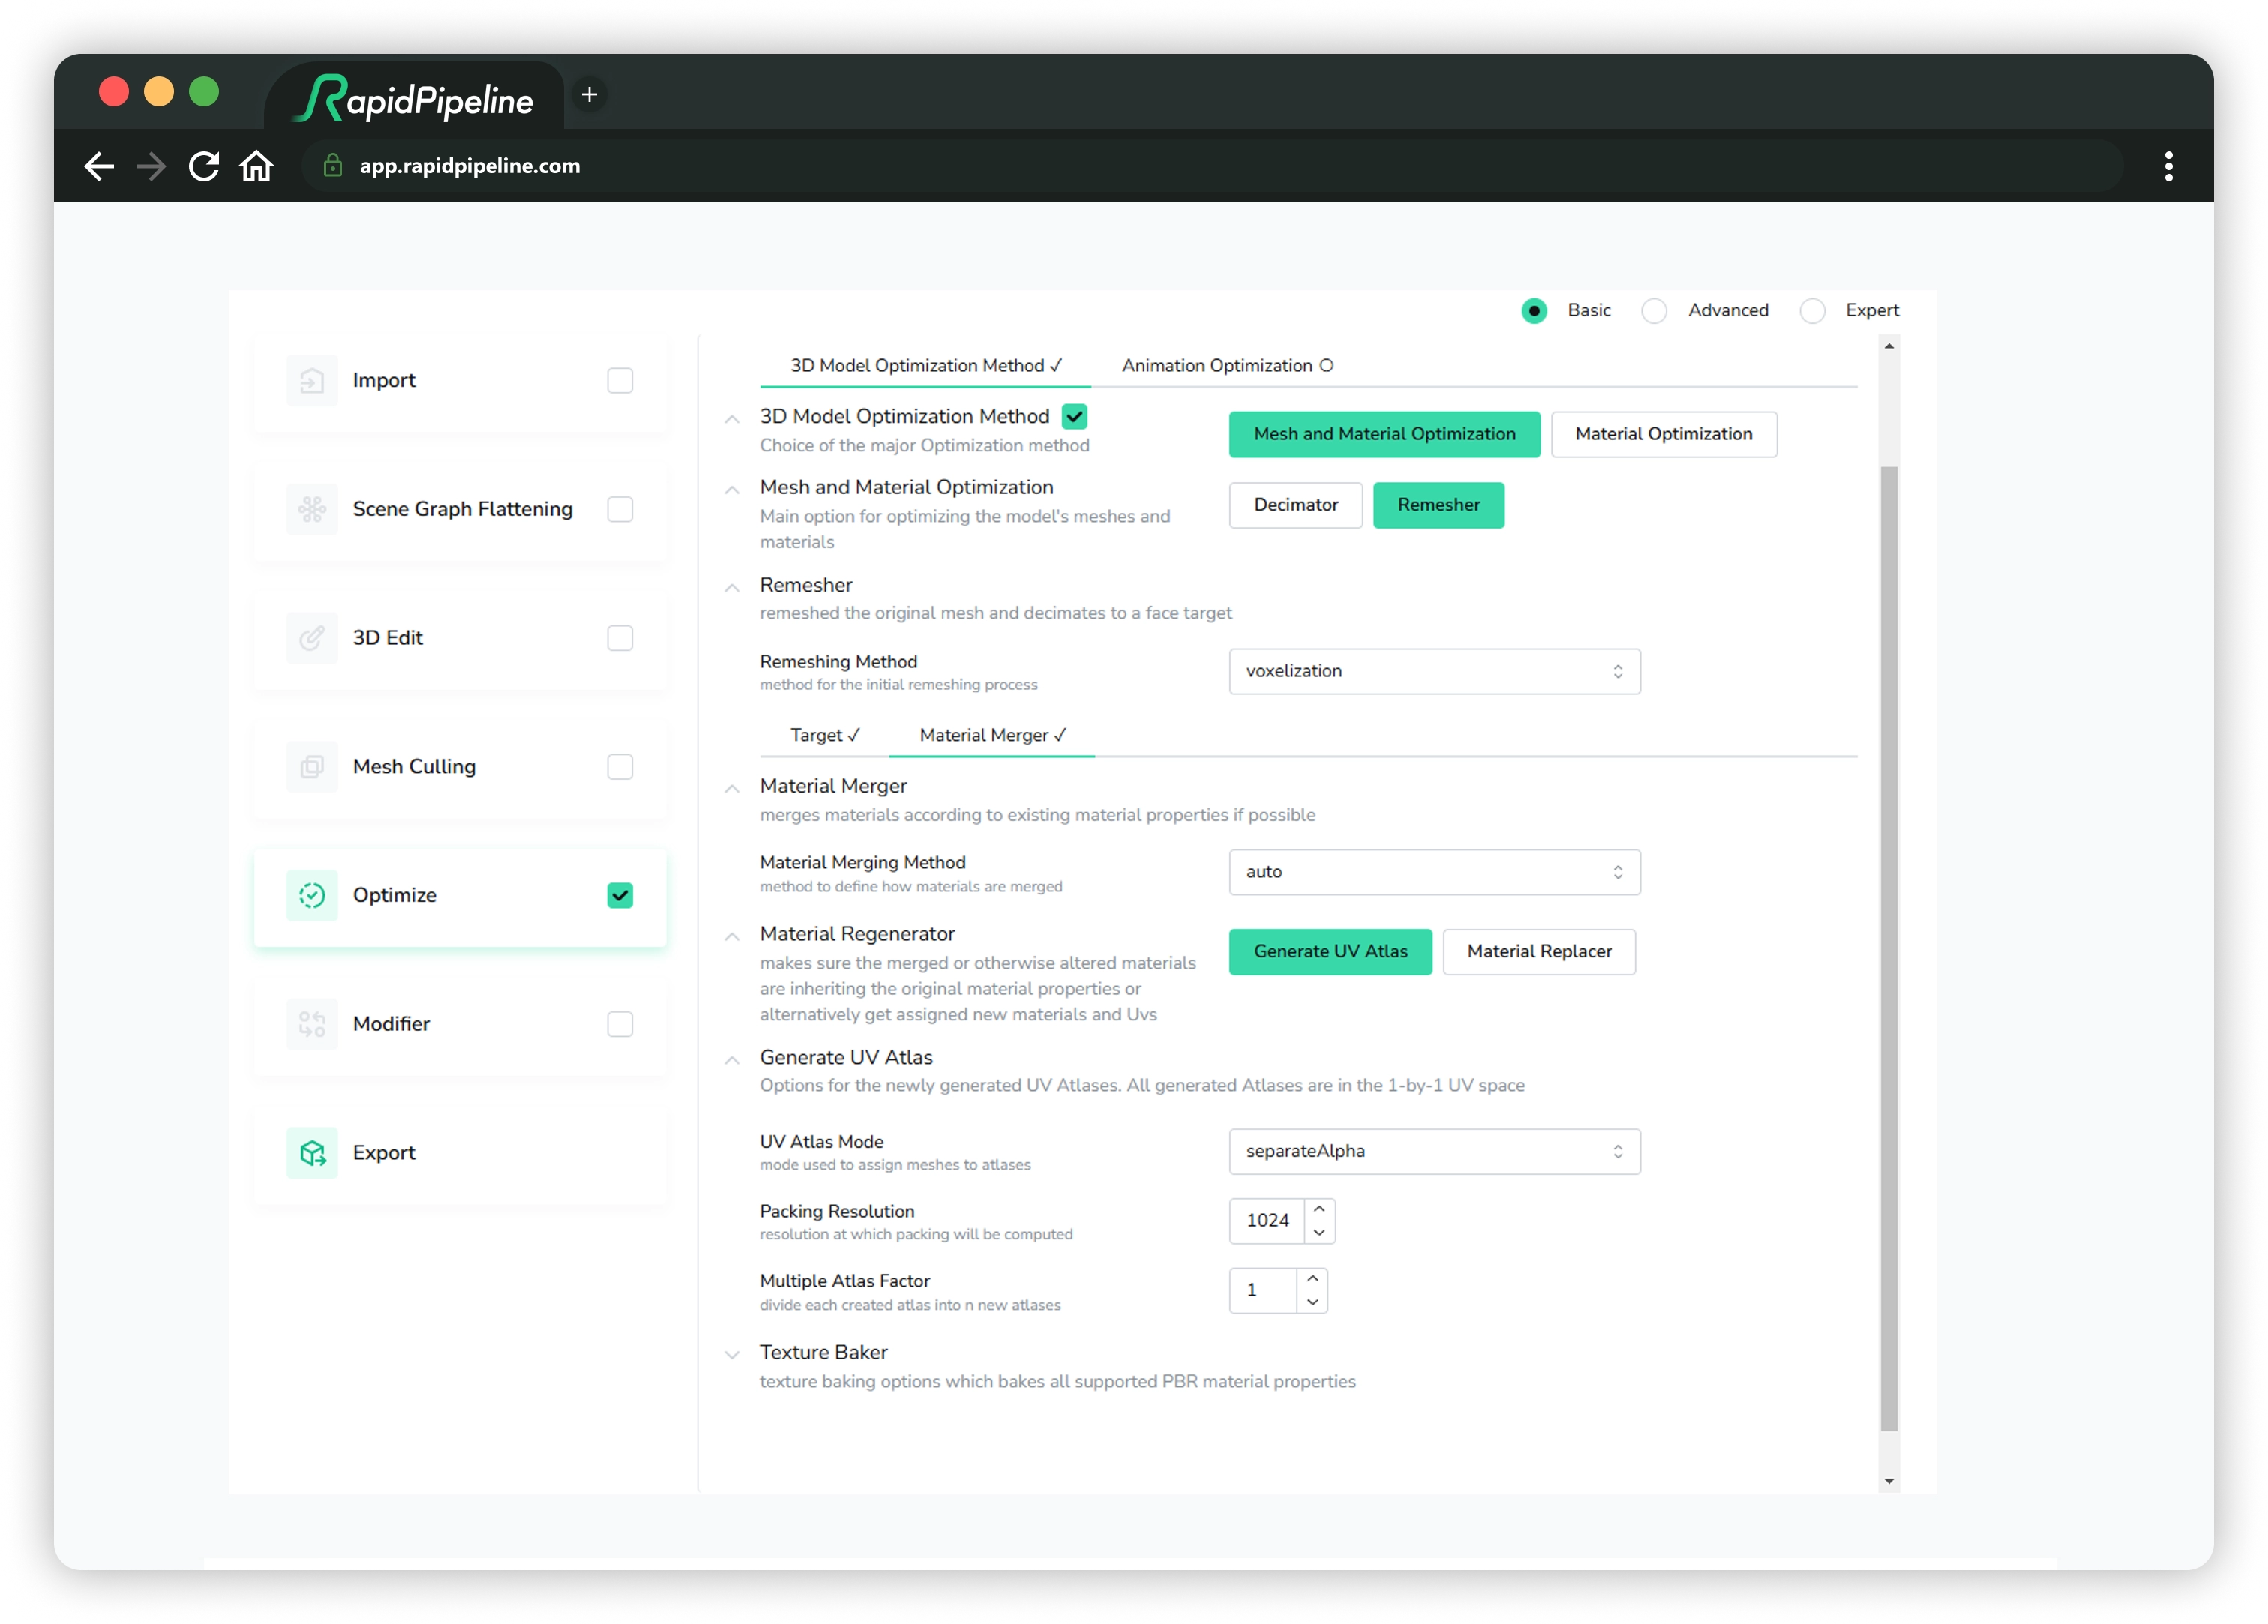This screenshot has height=1624, width=2268.
Task: Decrease the Packing Resolution value
Action: pyautogui.click(x=1320, y=1233)
